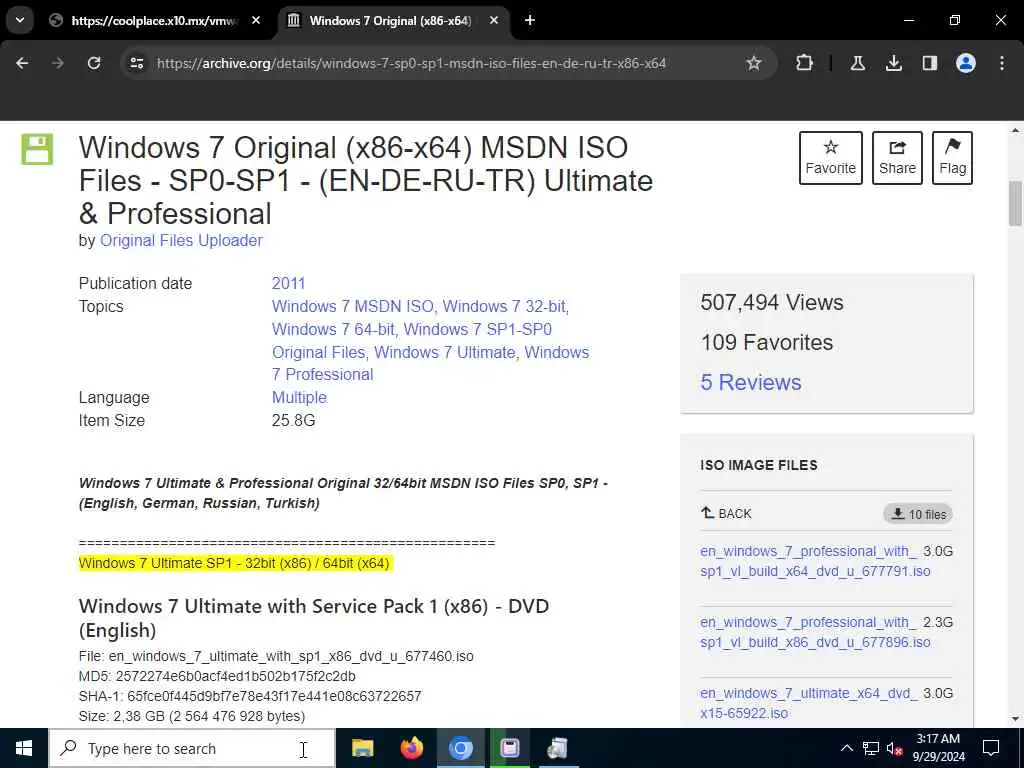This screenshot has width=1024, height=768.
Task: Open Original Files Uploader profile link
Action: click(x=181, y=240)
